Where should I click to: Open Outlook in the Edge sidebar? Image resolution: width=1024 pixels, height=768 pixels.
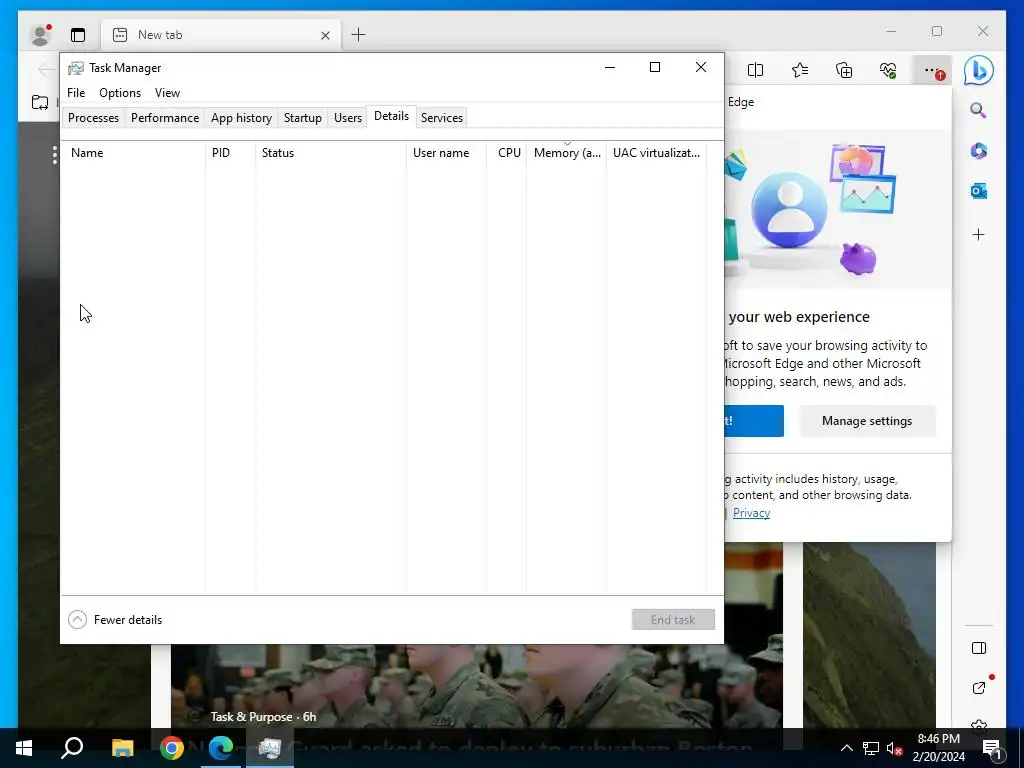[978, 191]
